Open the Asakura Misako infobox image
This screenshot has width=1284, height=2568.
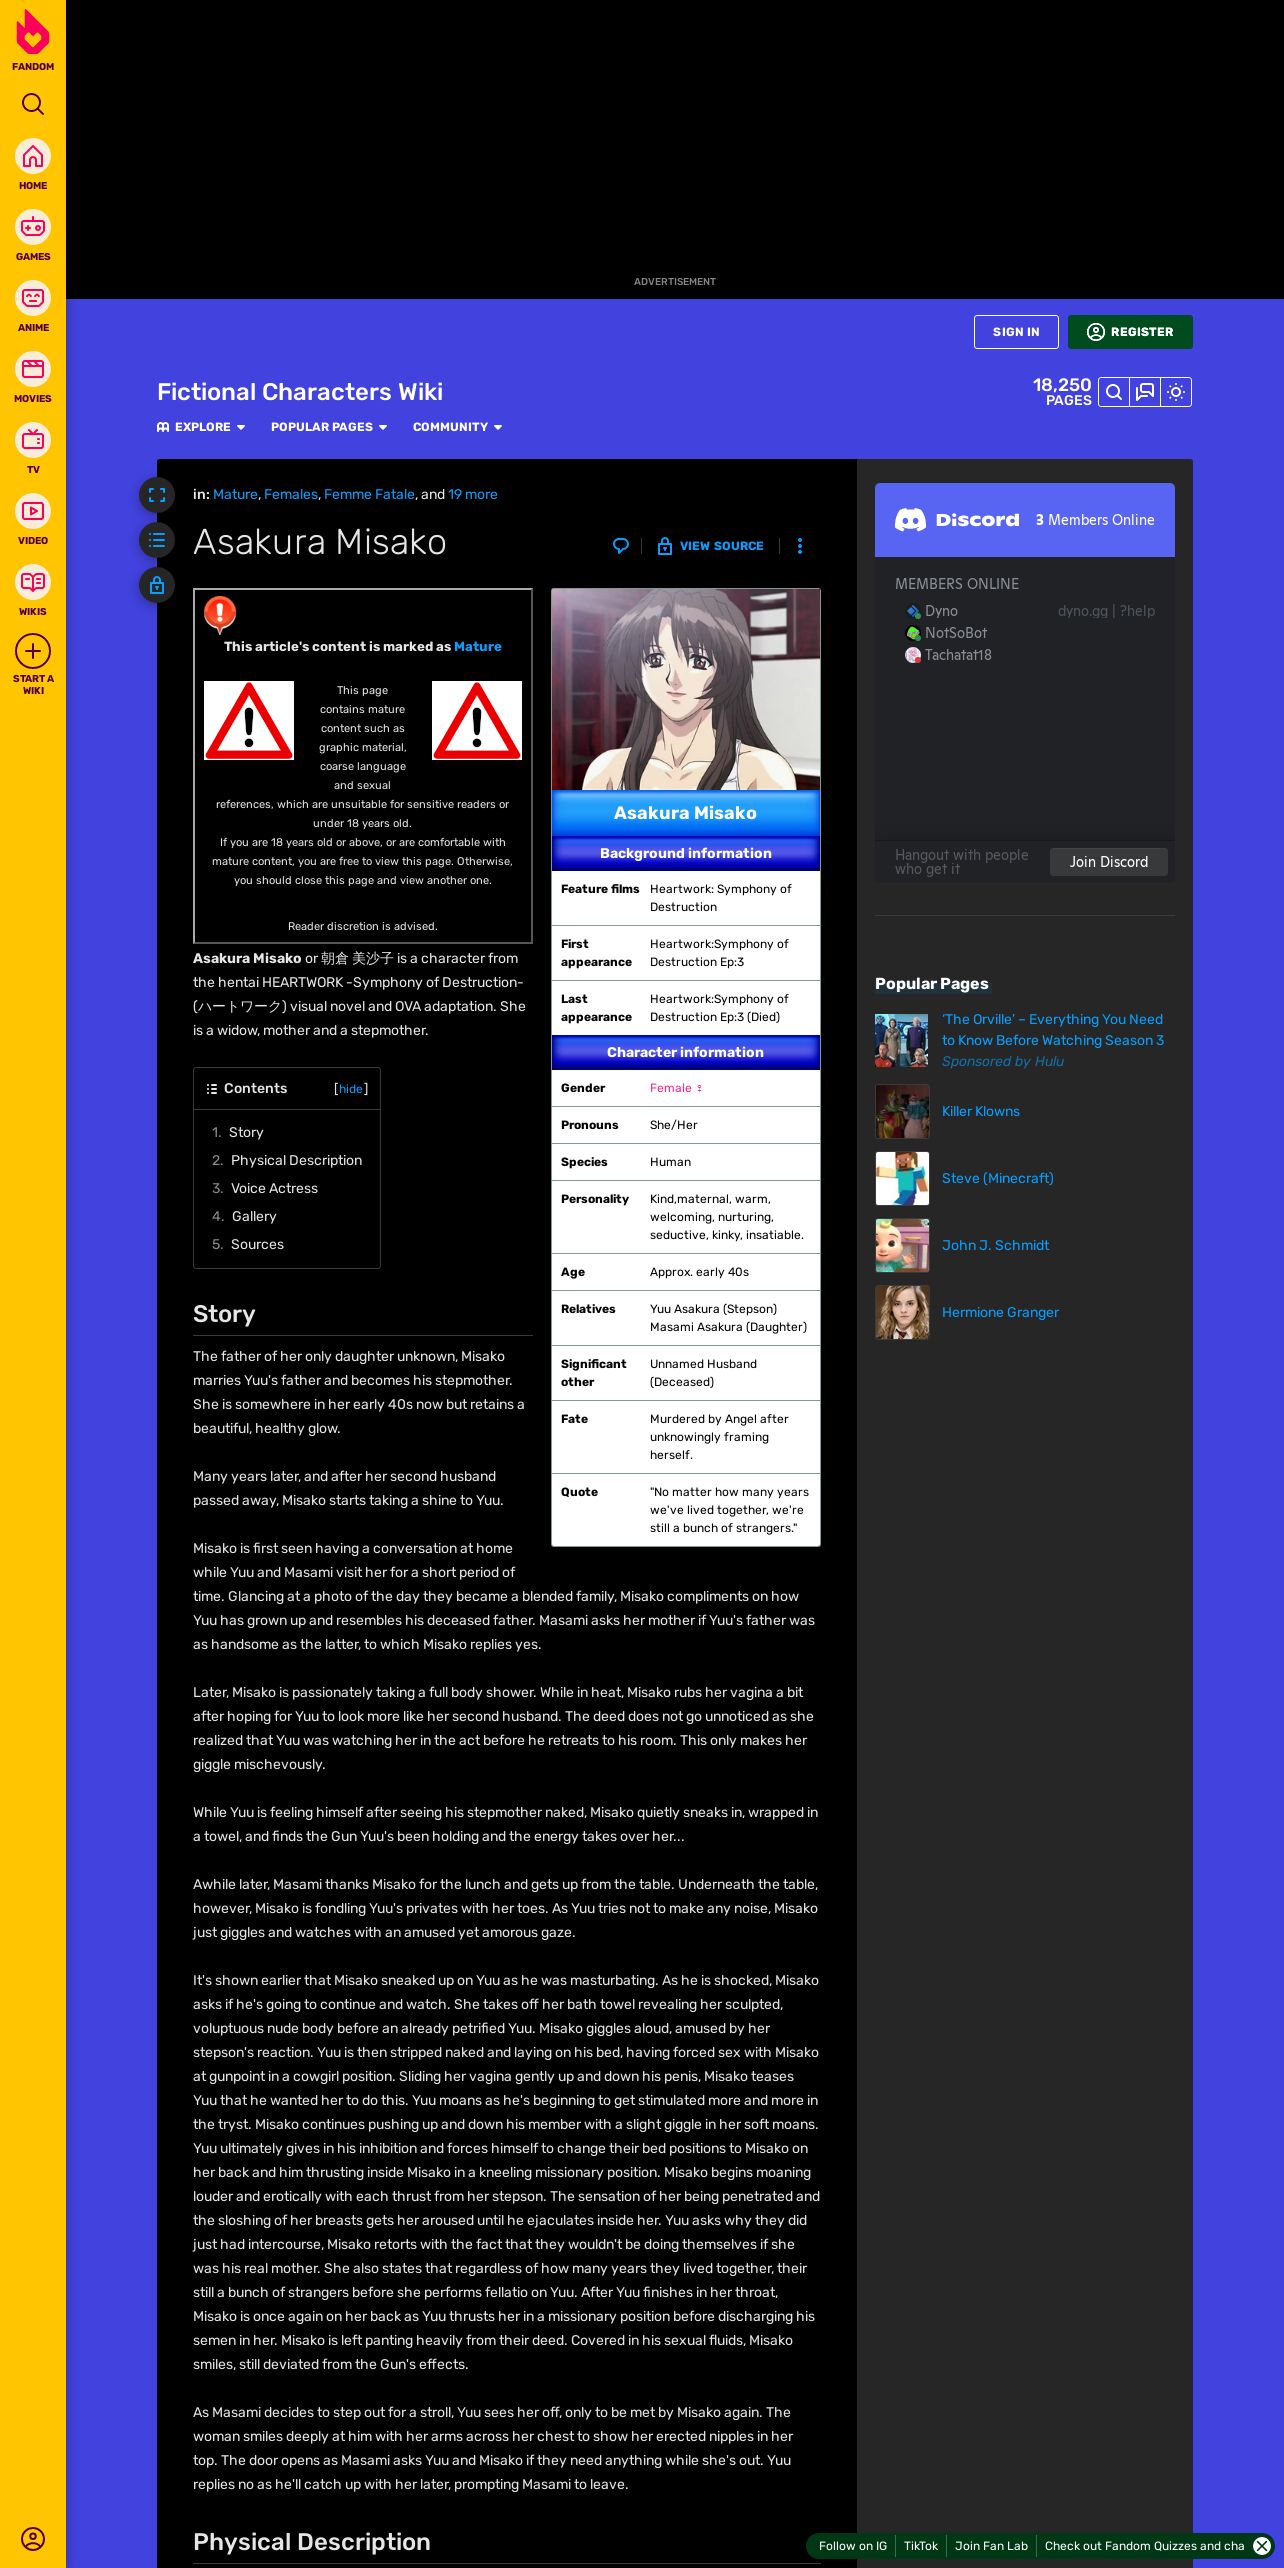[686, 690]
